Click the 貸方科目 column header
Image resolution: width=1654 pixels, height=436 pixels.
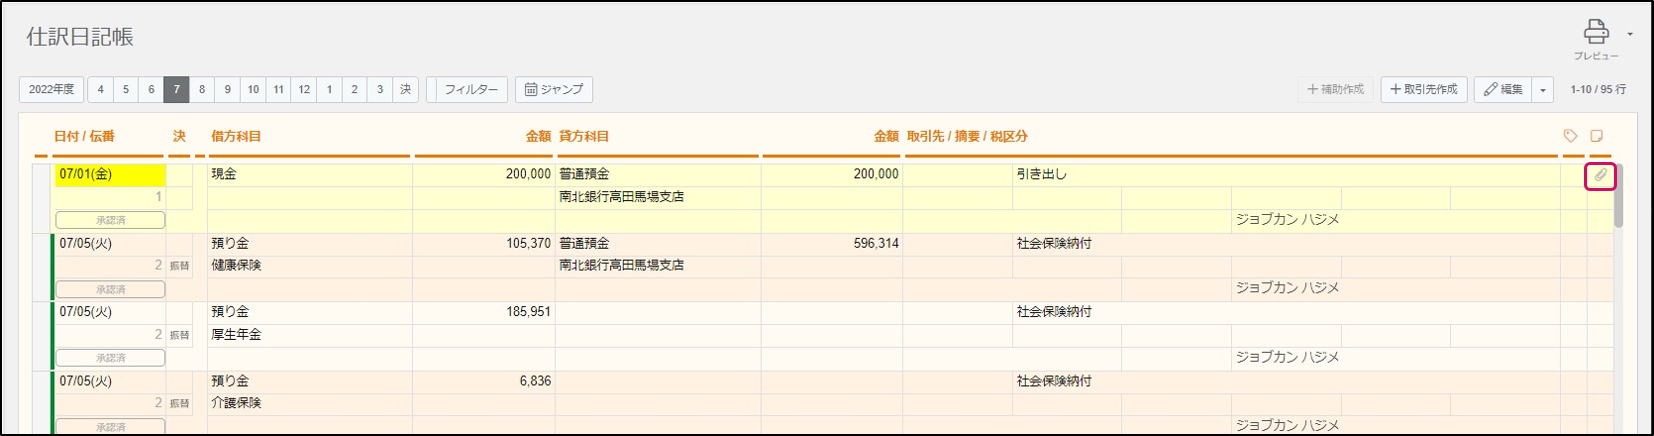(x=584, y=136)
